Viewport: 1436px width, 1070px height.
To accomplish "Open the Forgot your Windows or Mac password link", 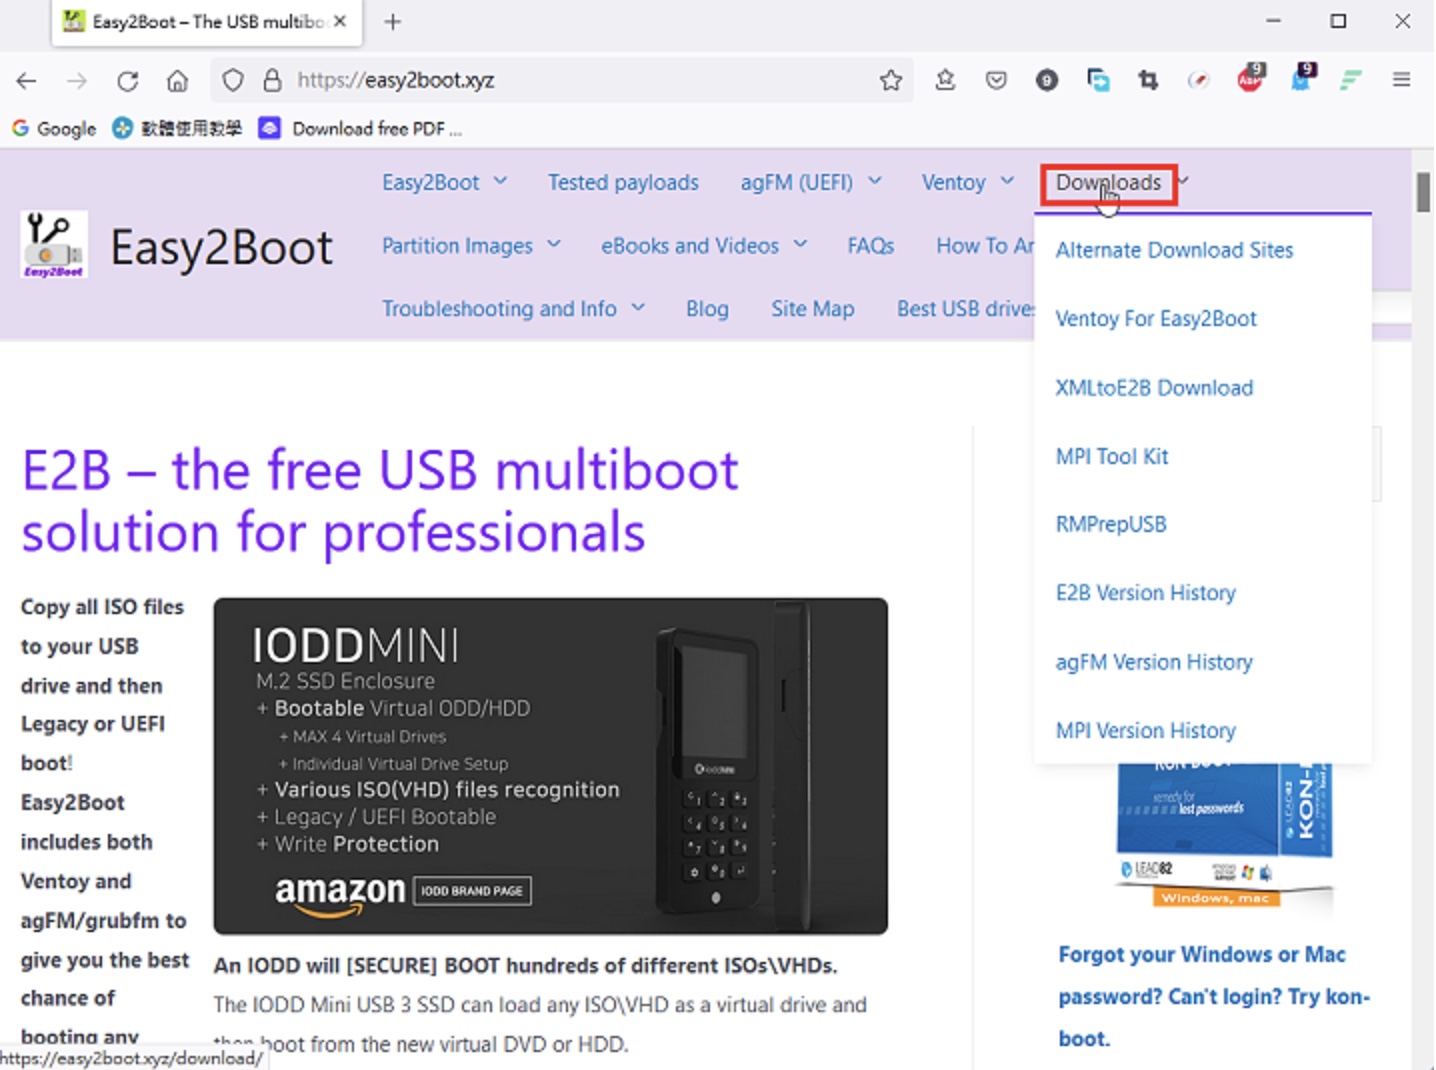I will coord(1214,996).
